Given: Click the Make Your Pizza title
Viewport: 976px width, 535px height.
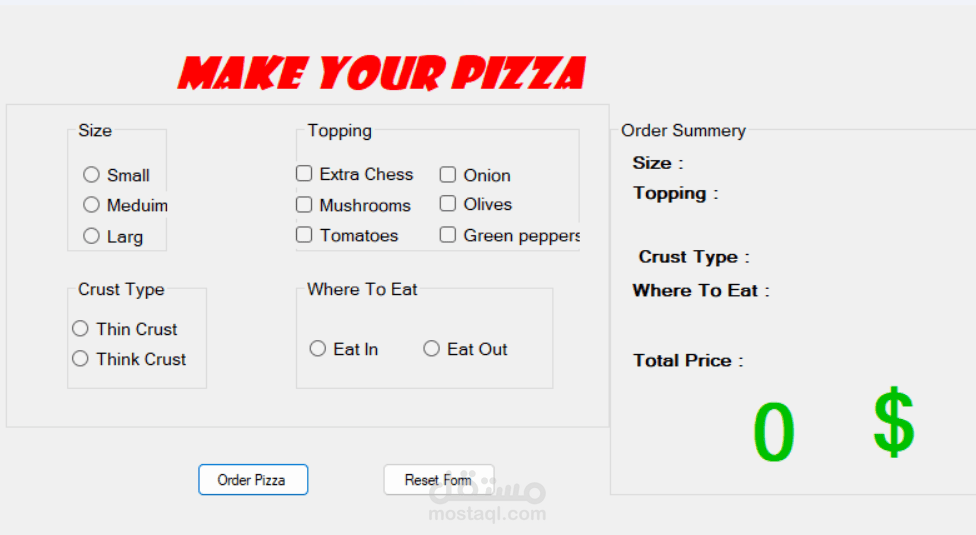Looking at the screenshot, I should [x=382, y=73].
